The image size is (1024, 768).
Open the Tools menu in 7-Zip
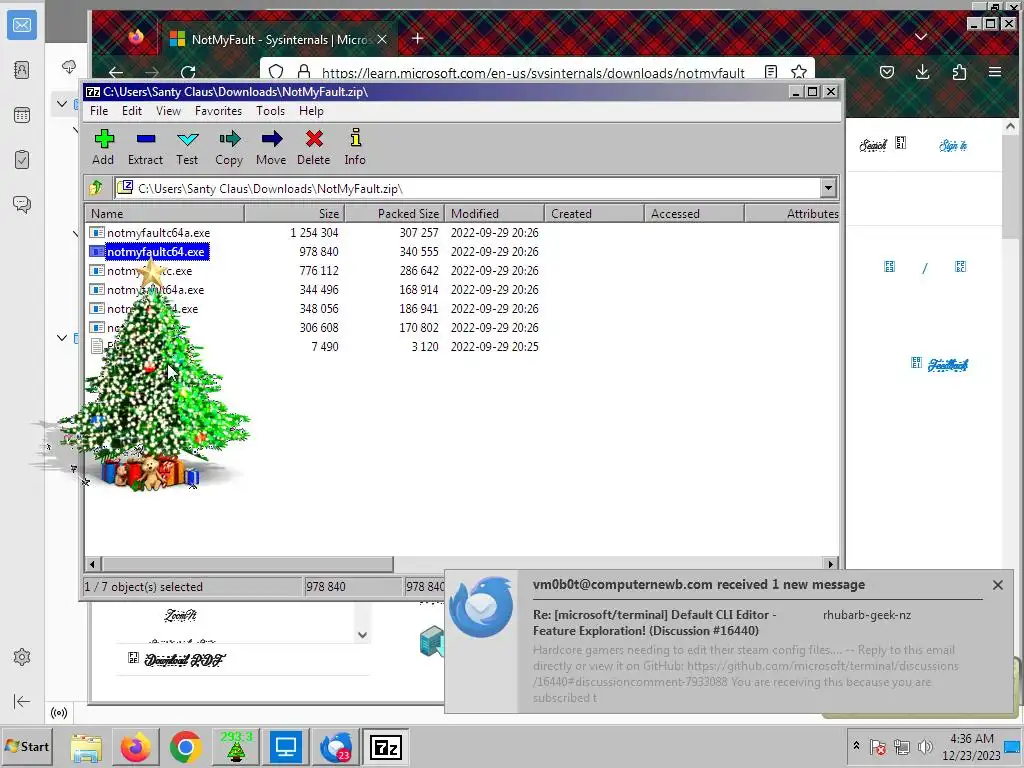[x=270, y=111]
